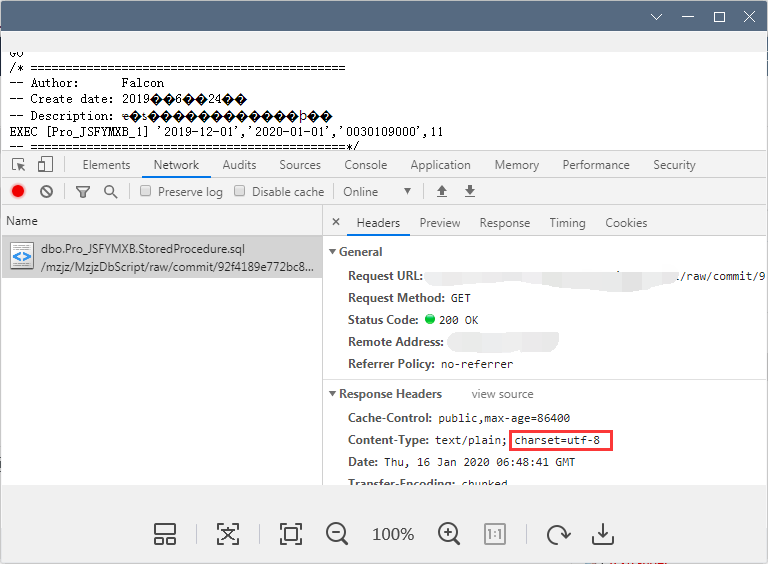Click the Request Method GET value
Image resolution: width=768 pixels, height=564 pixels.
tap(460, 298)
